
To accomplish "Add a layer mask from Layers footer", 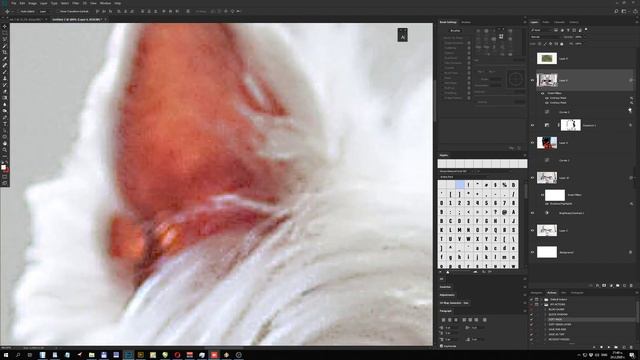I will [x=604, y=286].
